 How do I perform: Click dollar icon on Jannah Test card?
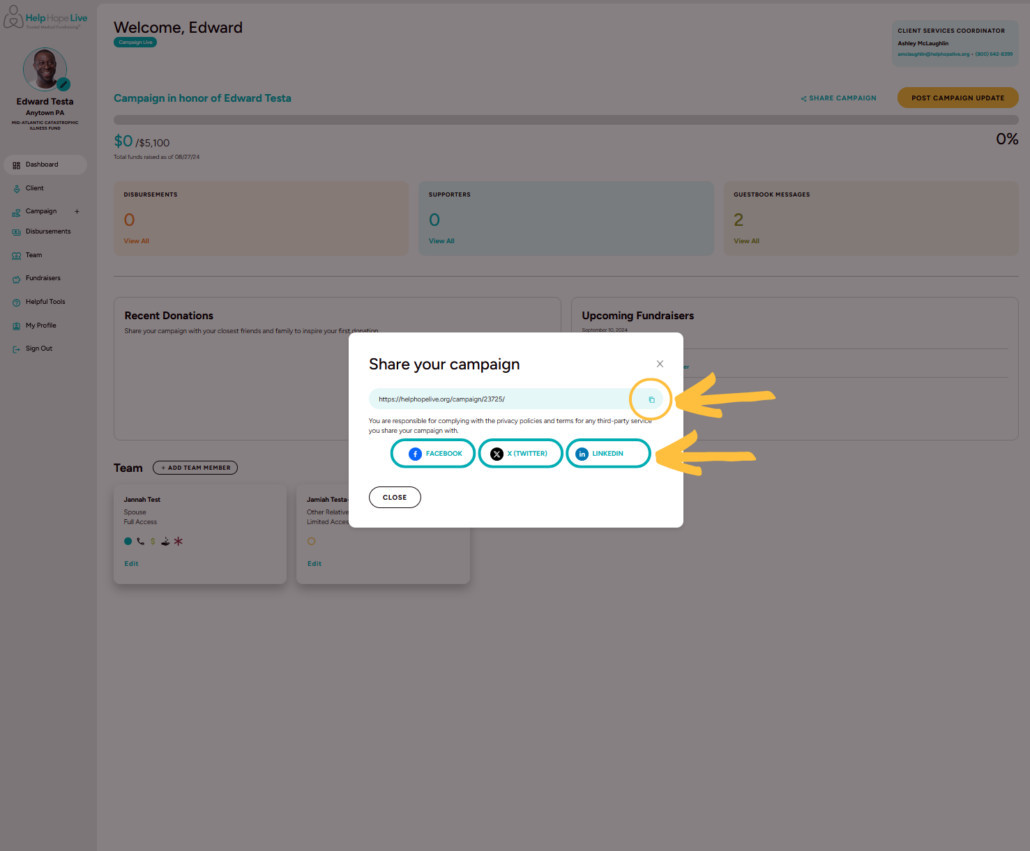152,541
